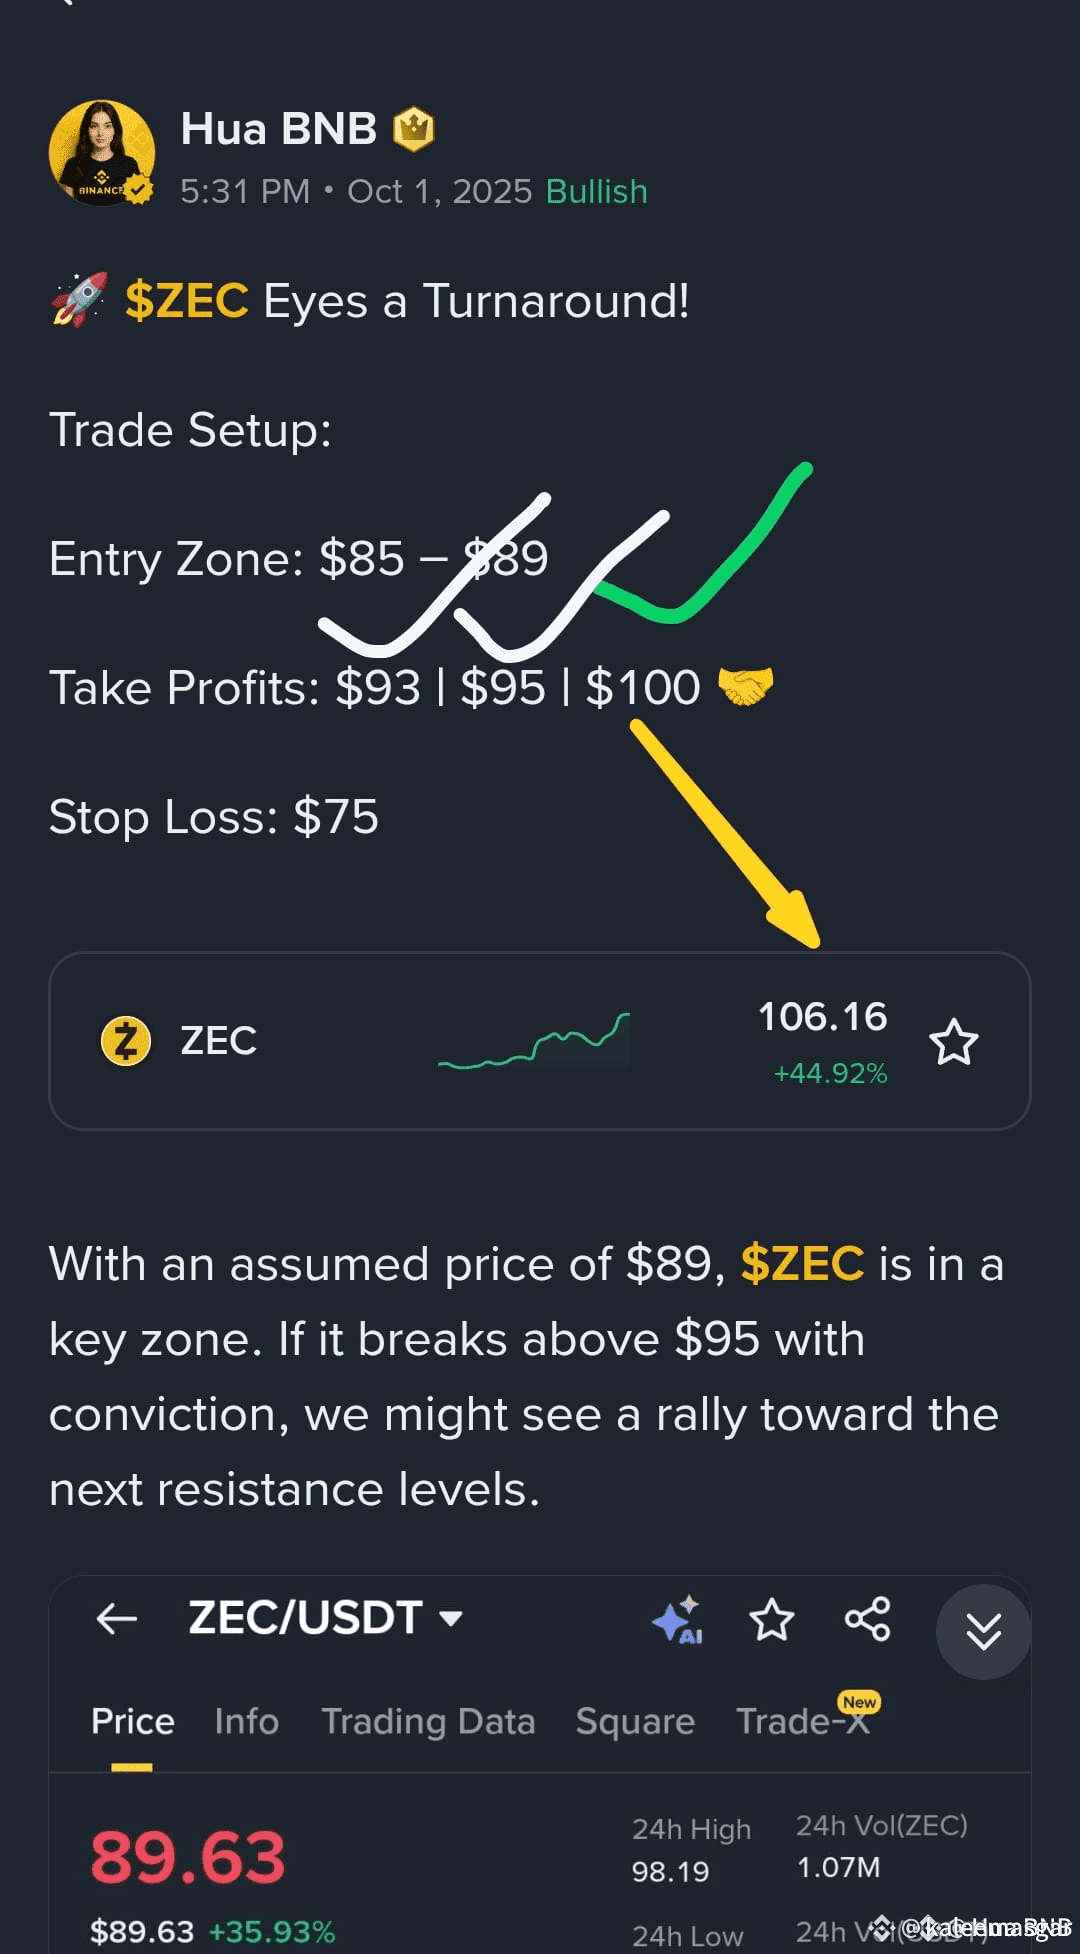Open the ZEC coin logo icon
Screen dimensions: 1080x1954
[126, 1041]
